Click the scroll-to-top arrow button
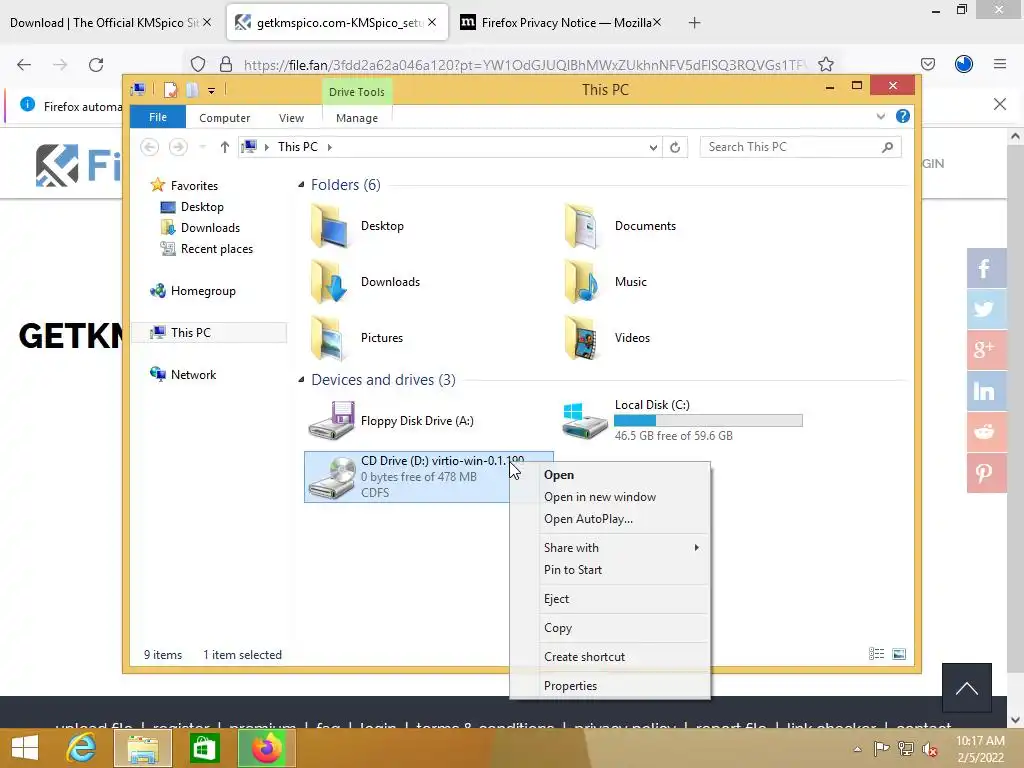Screen dimensions: 1024x768 coord(967,688)
